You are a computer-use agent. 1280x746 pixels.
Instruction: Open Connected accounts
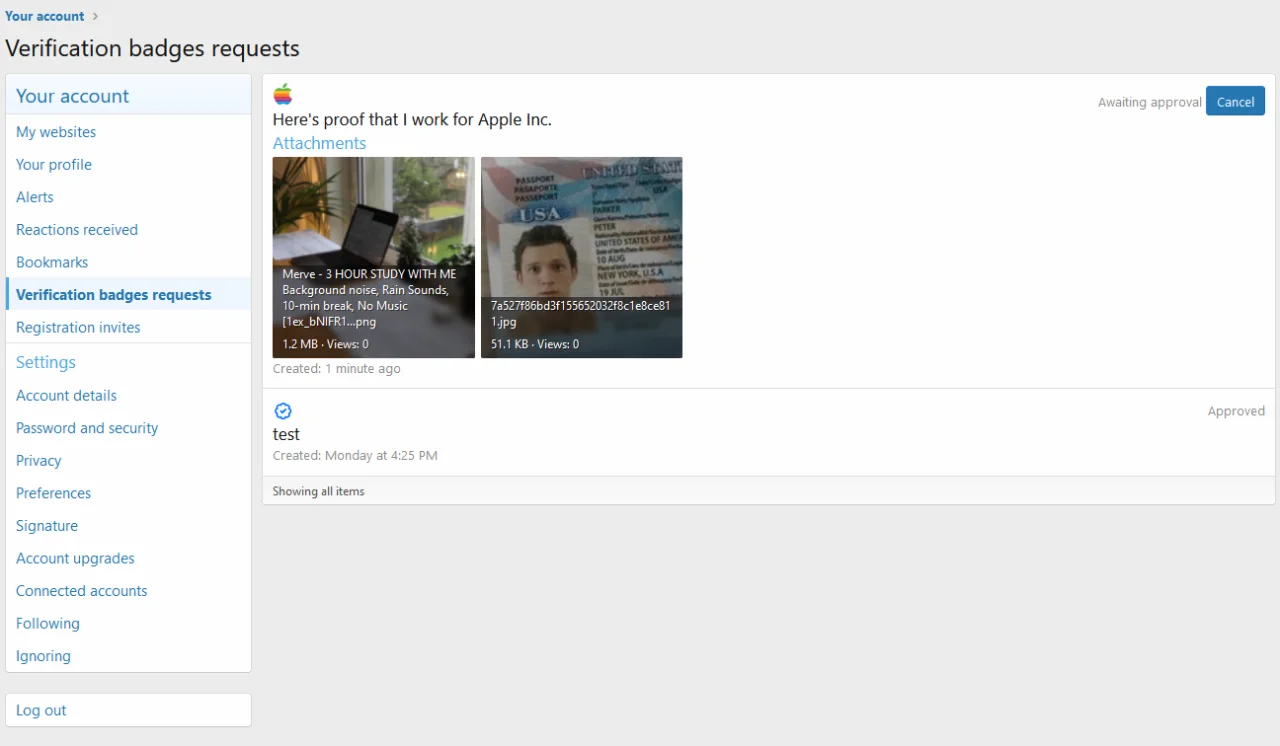pyautogui.click(x=81, y=590)
